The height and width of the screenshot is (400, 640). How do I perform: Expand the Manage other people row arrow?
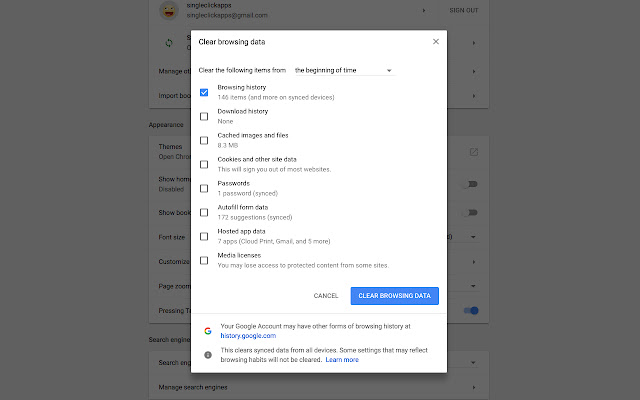pyautogui.click(x=473, y=71)
